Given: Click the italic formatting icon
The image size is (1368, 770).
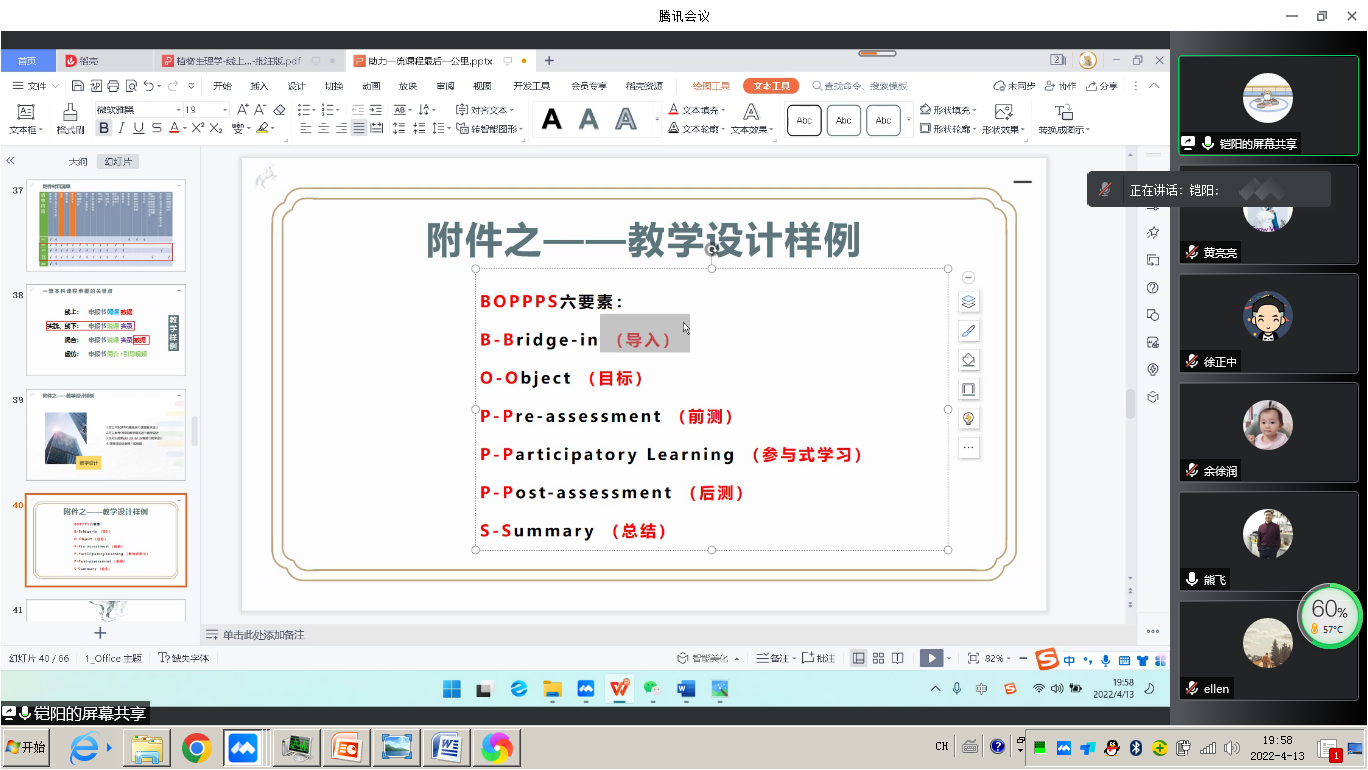Looking at the screenshot, I should tap(122, 128).
